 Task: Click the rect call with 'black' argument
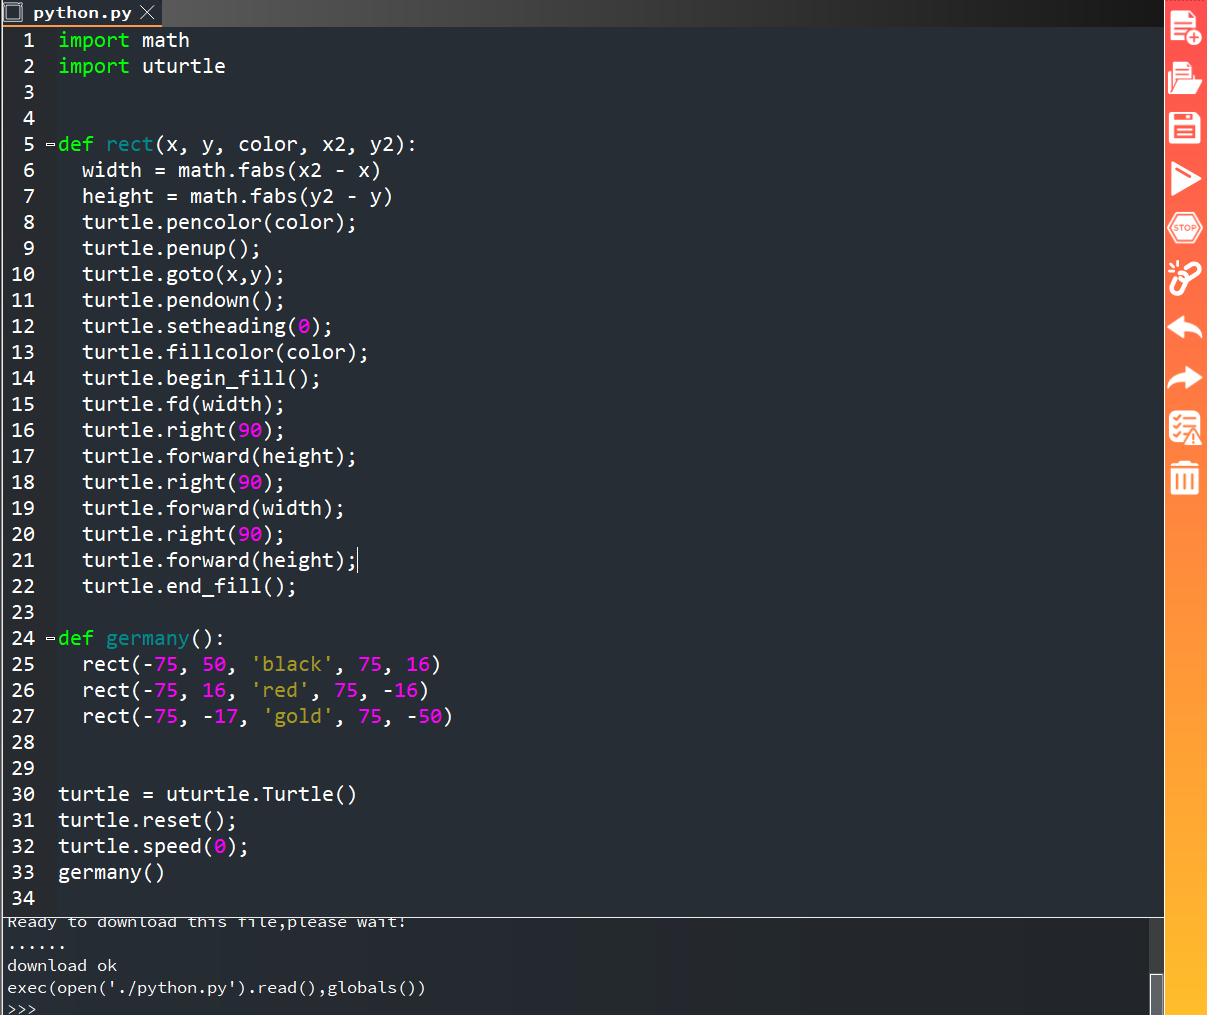coord(261,665)
